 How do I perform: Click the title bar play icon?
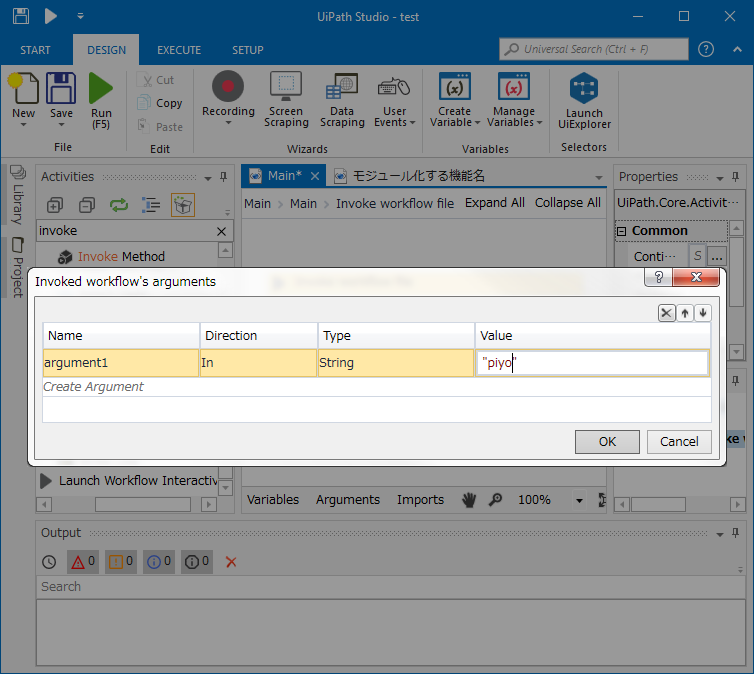tap(50, 16)
